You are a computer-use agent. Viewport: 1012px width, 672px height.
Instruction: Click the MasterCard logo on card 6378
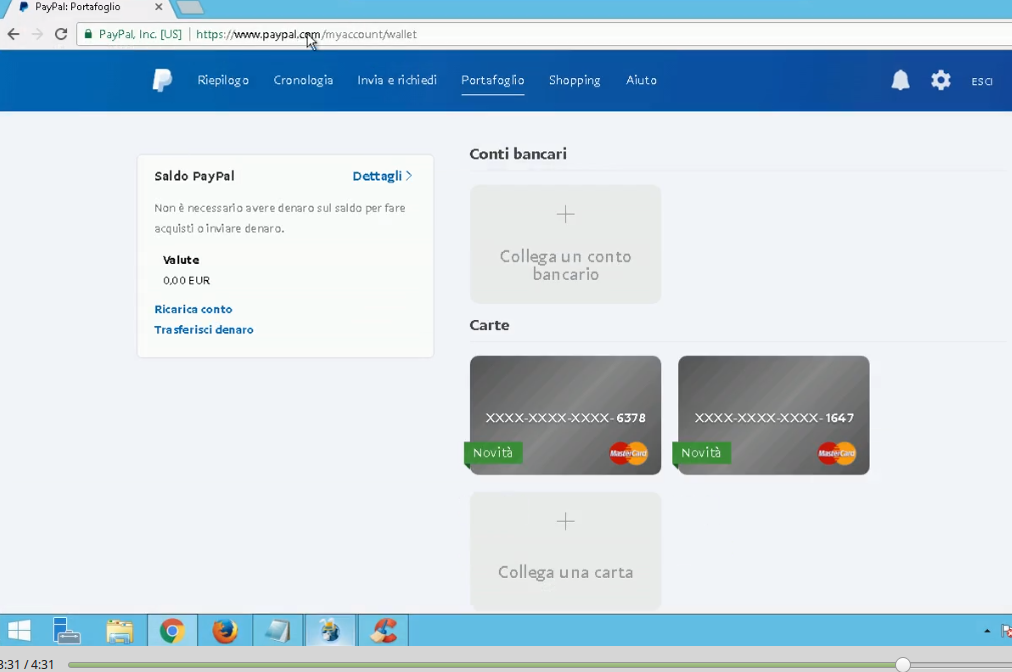[628, 453]
